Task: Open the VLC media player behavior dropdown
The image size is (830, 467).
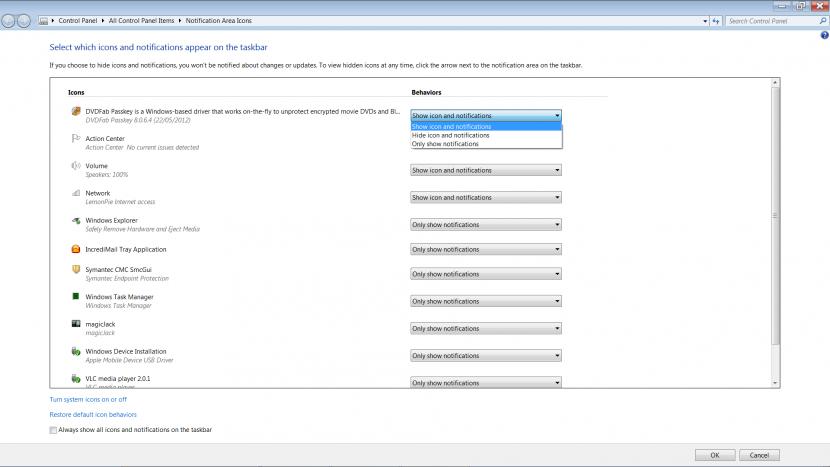Action: click(485, 382)
